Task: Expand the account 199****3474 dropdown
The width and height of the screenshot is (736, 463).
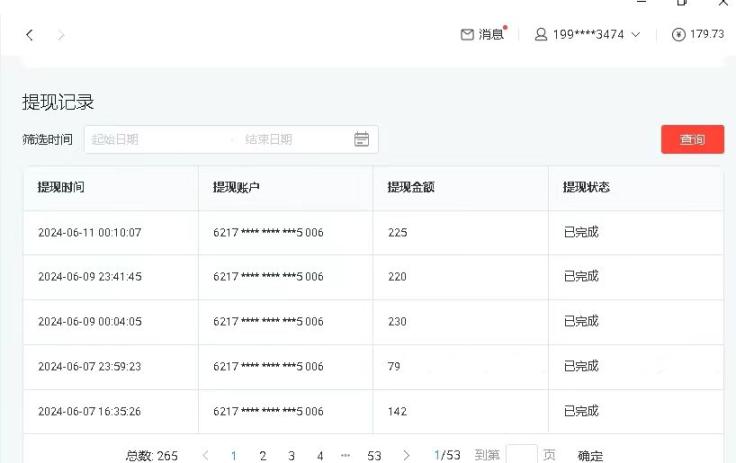Action: [635, 34]
